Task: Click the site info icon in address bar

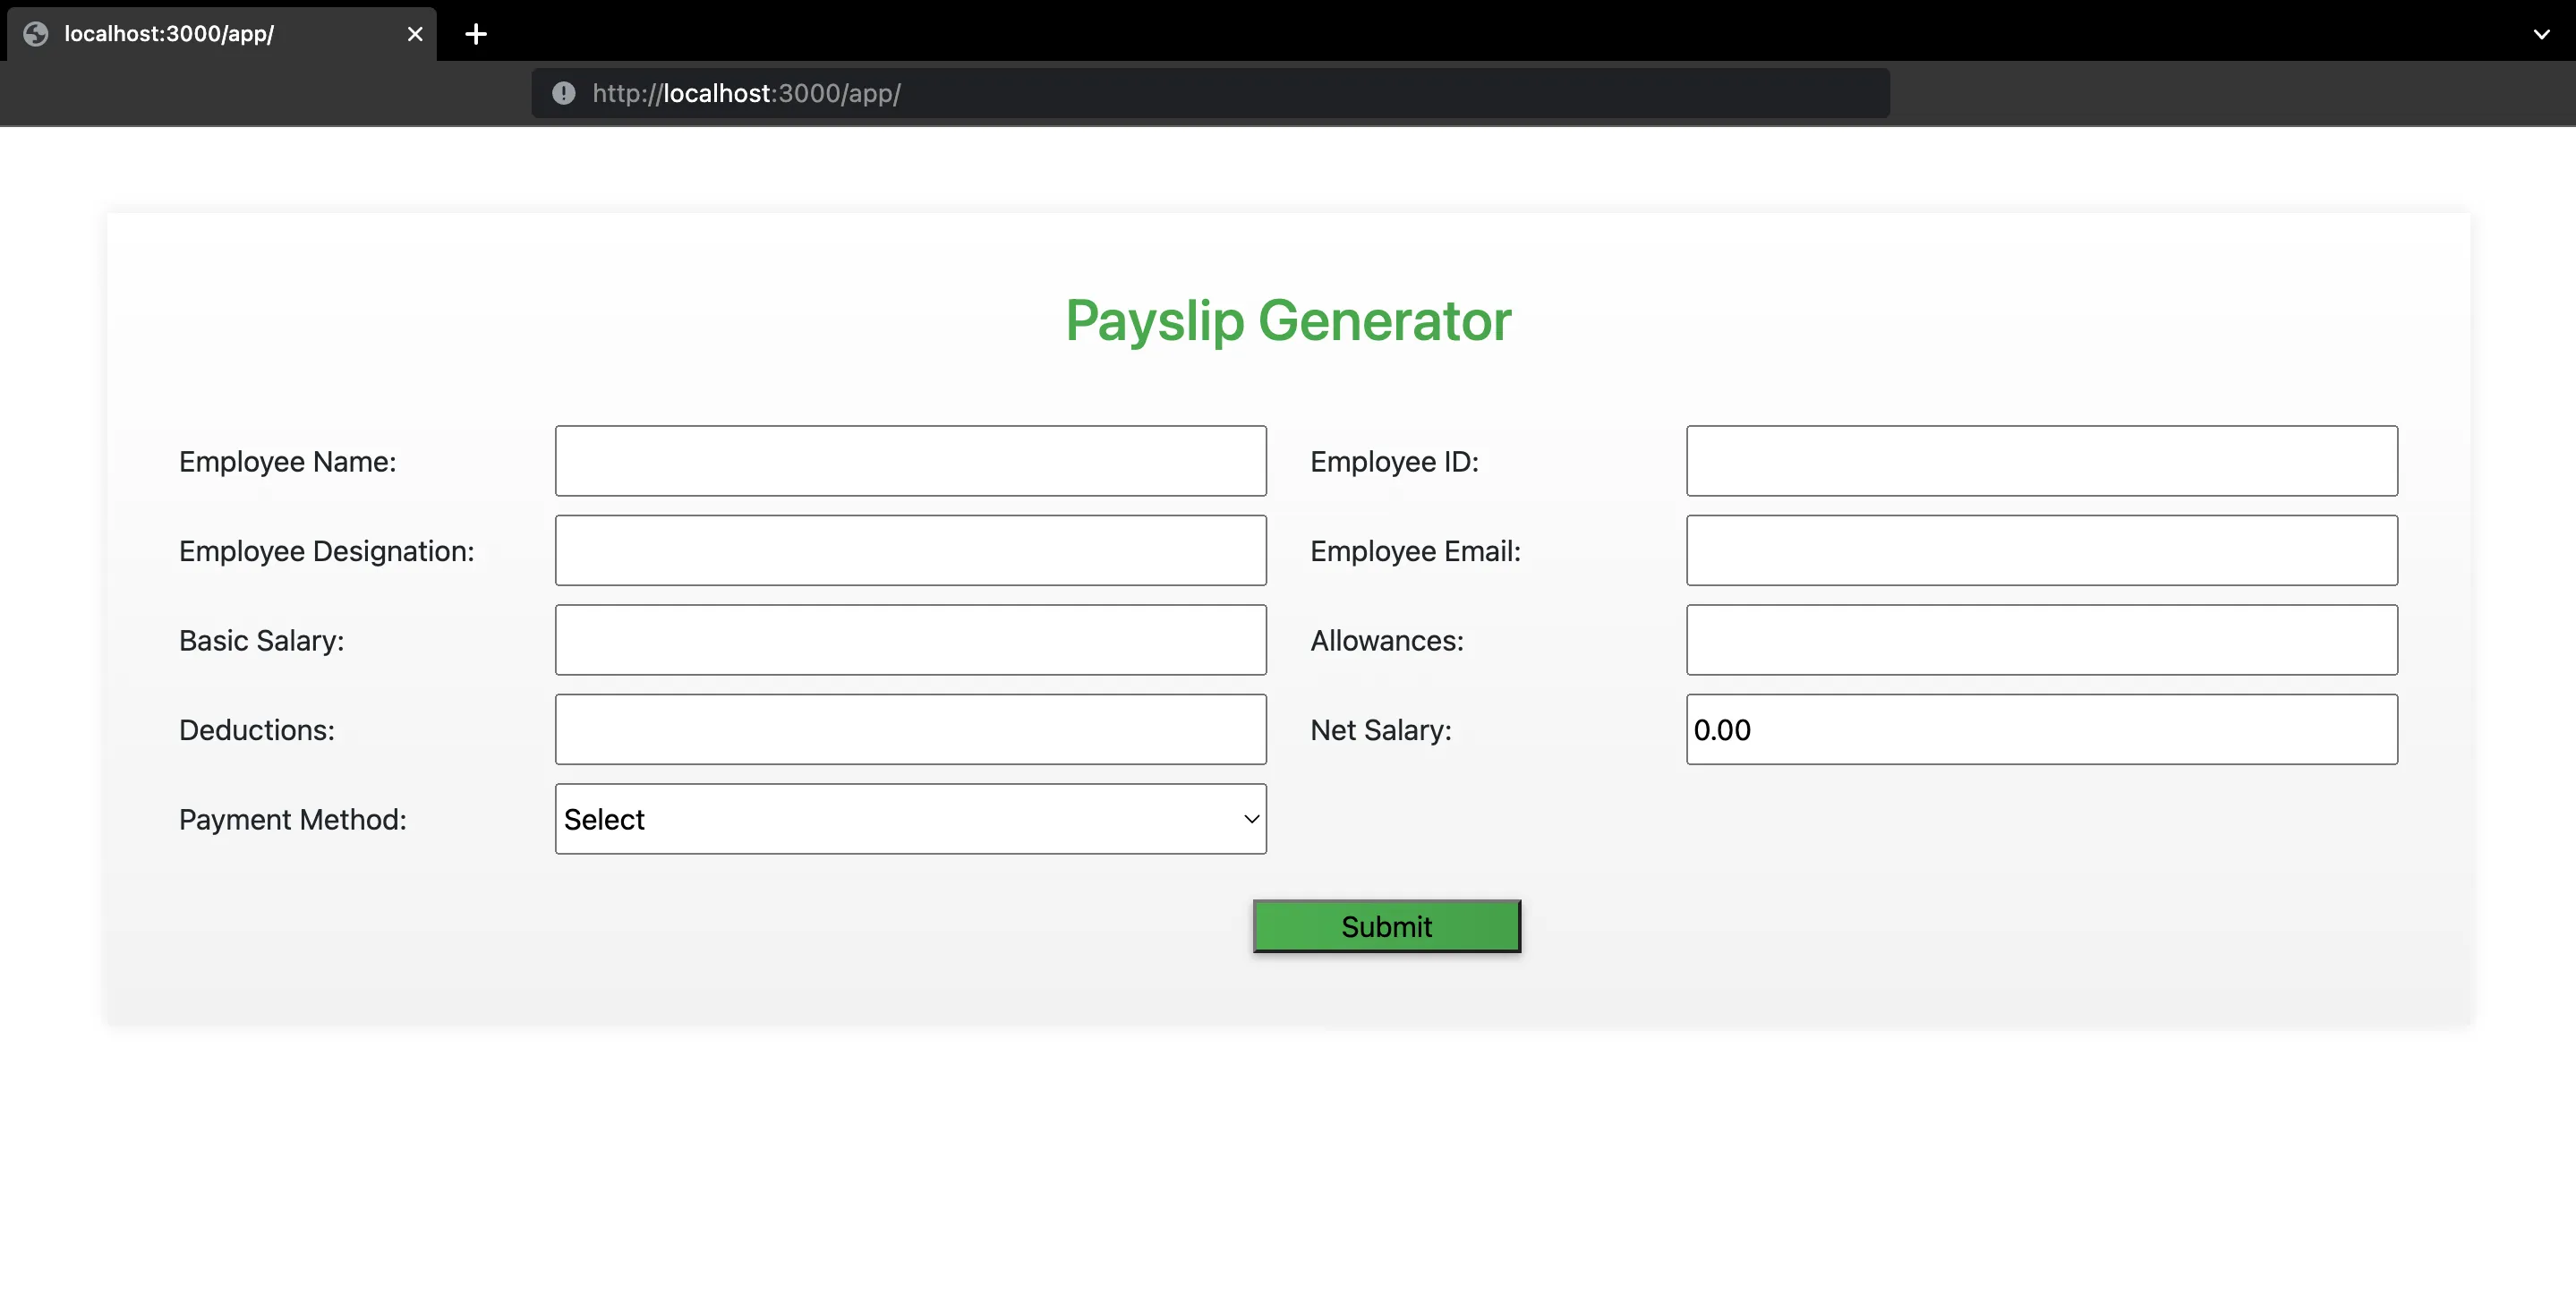Action: point(564,93)
